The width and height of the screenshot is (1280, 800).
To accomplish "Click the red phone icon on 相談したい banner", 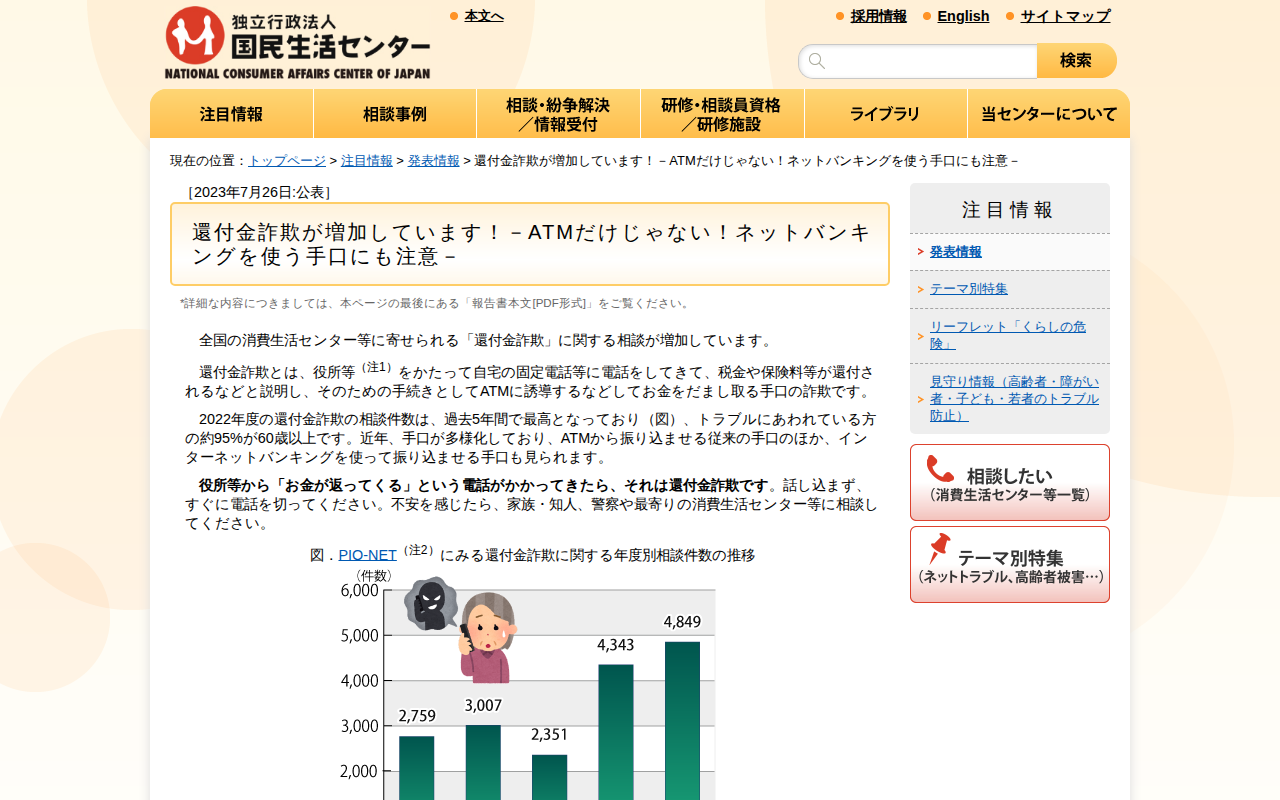I will point(940,469).
